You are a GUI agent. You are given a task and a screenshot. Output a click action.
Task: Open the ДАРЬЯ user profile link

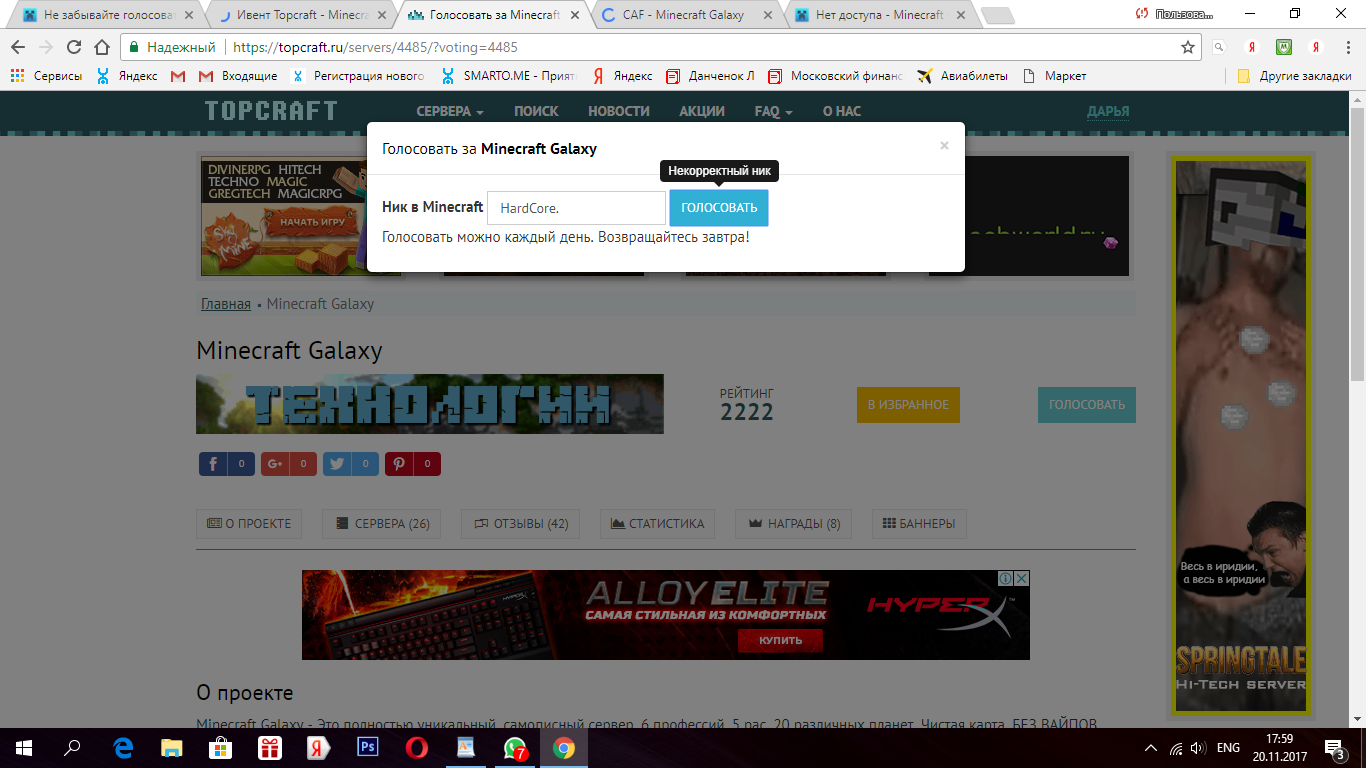pyautogui.click(x=1108, y=111)
